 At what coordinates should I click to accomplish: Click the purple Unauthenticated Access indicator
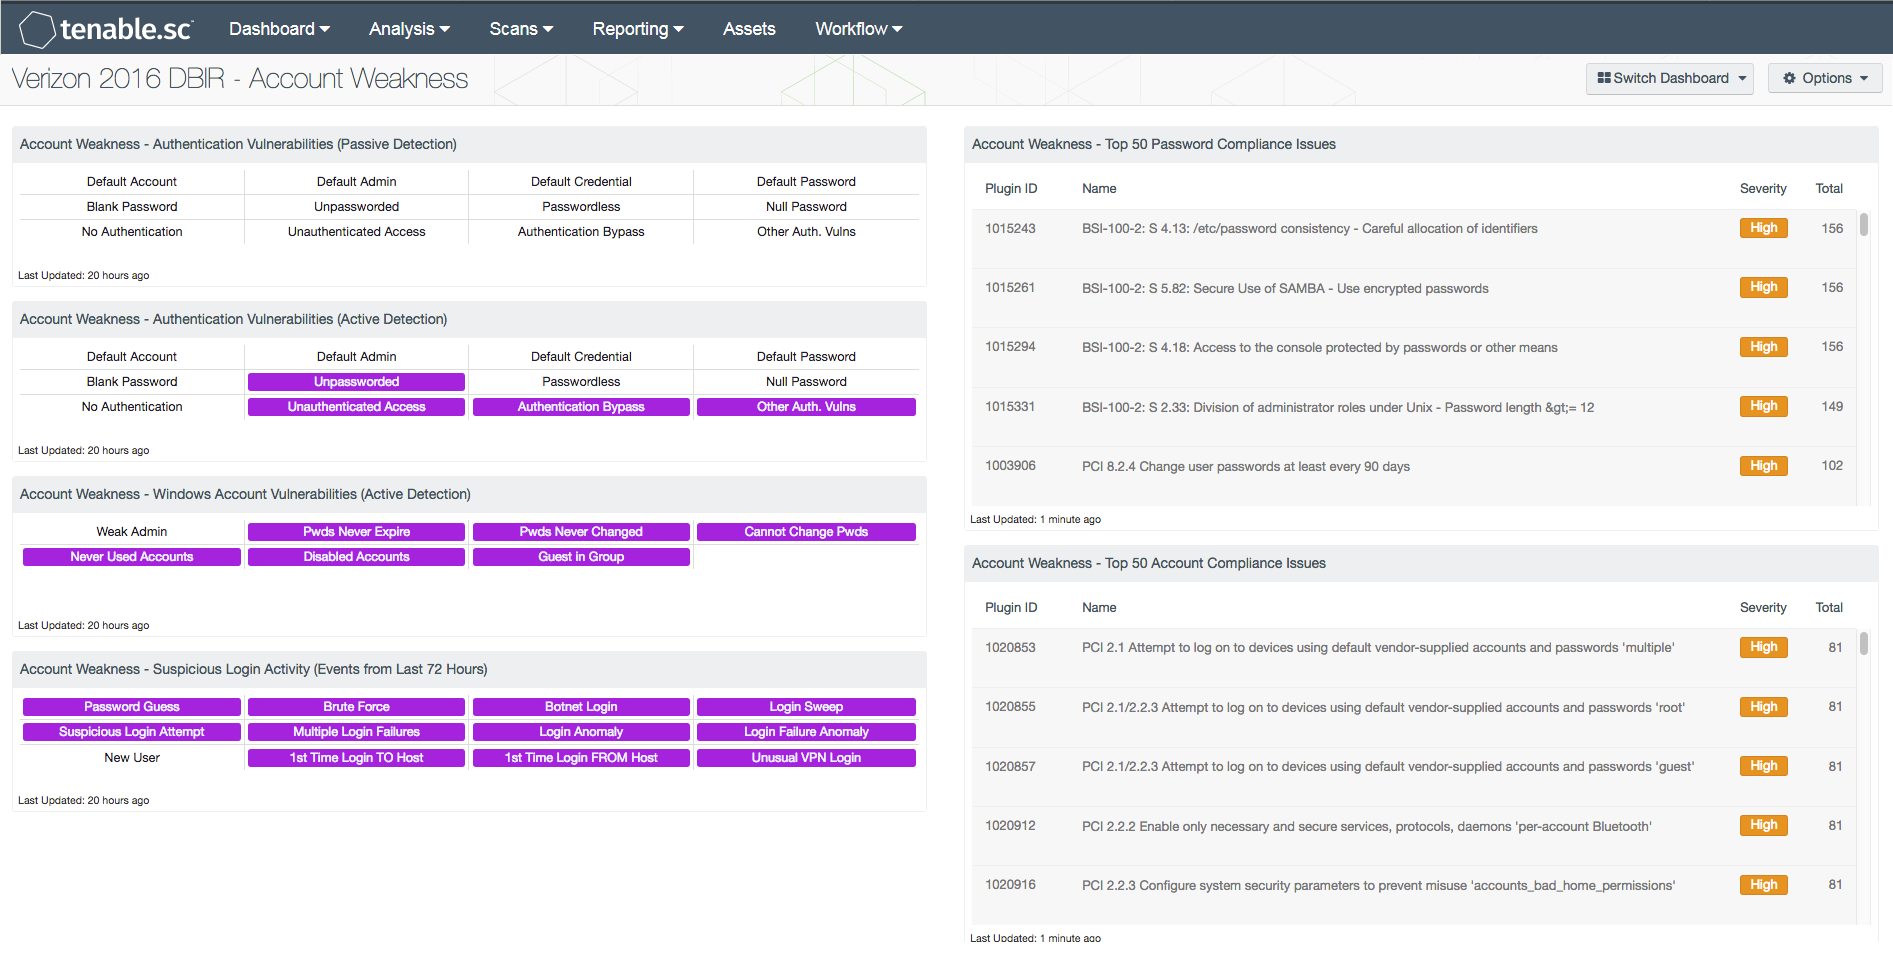(x=356, y=407)
